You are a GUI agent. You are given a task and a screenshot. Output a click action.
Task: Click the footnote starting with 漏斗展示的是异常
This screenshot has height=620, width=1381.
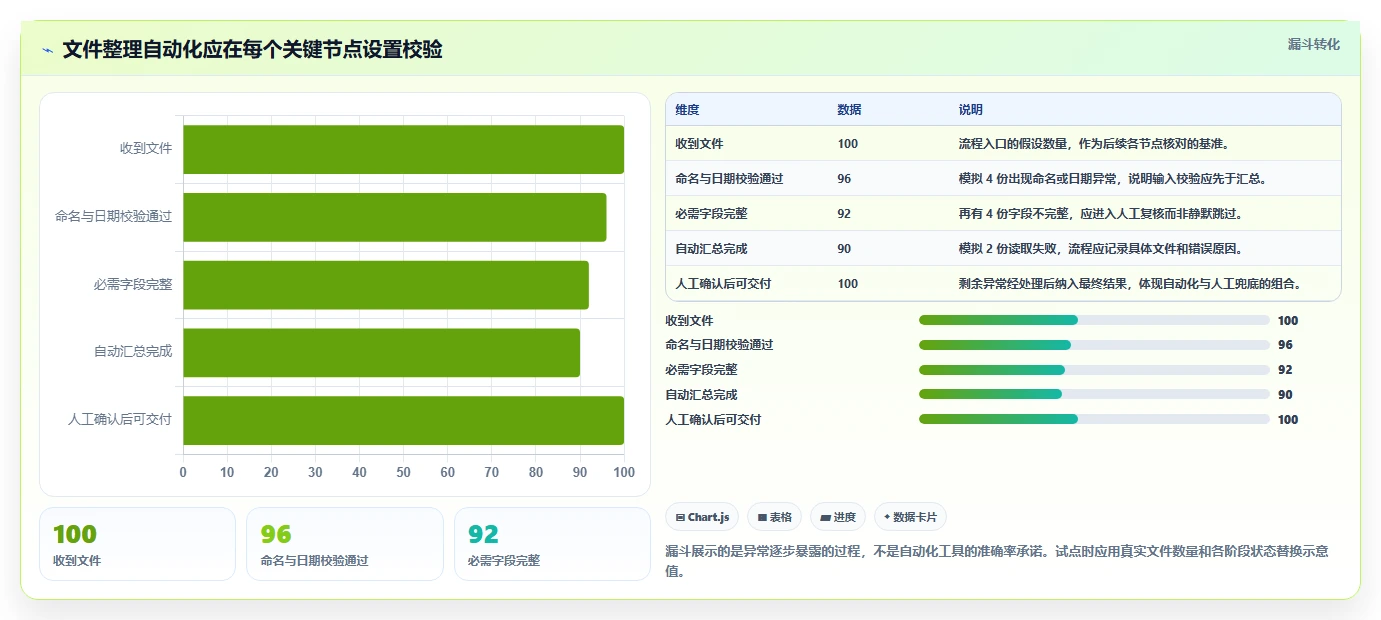pos(997,561)
